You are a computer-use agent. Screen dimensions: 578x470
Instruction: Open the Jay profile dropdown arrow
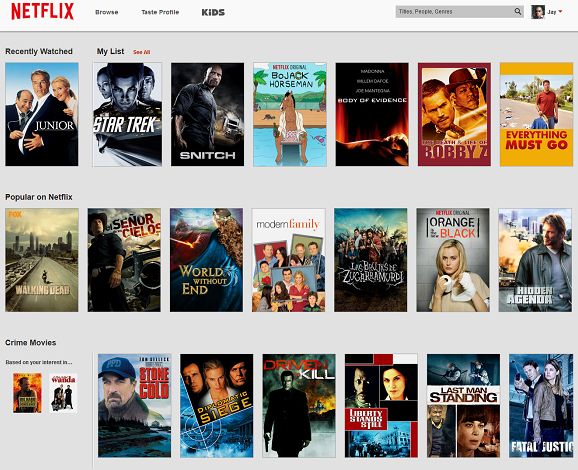[560, 11]
